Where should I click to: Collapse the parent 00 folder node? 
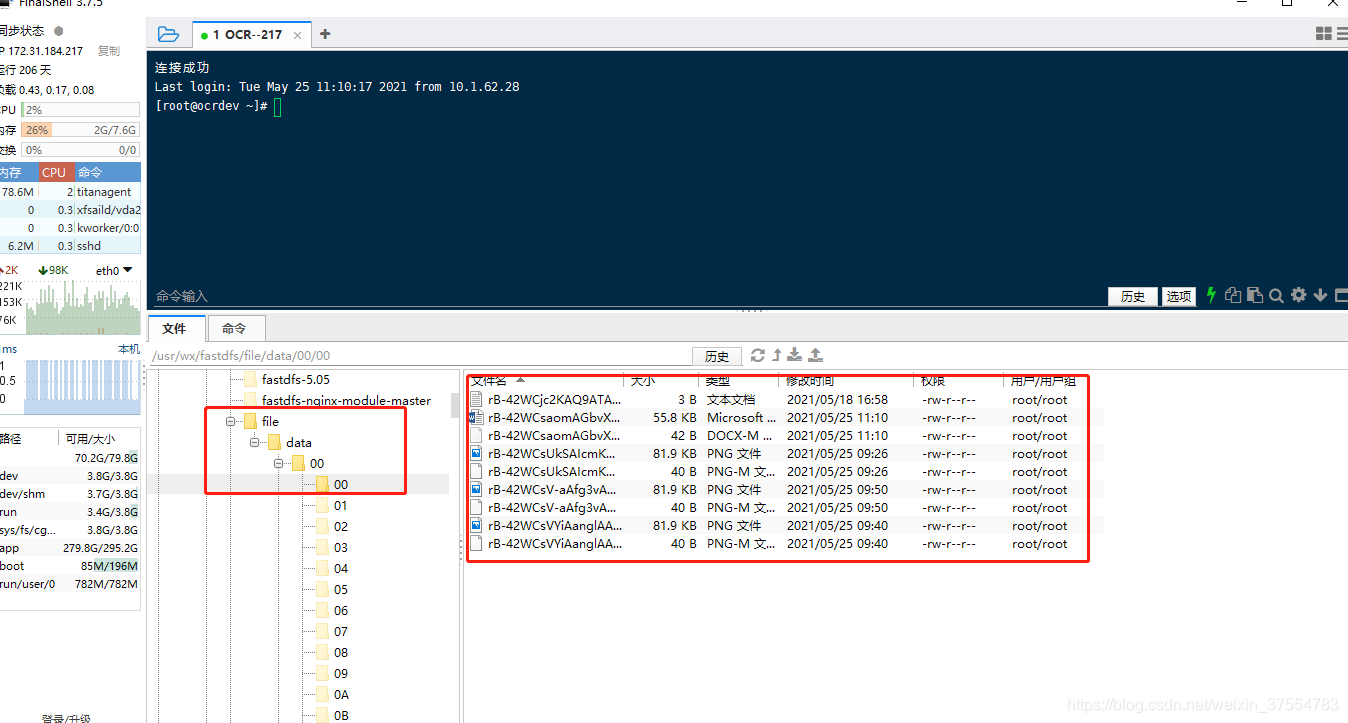click(x=278, y=463)
